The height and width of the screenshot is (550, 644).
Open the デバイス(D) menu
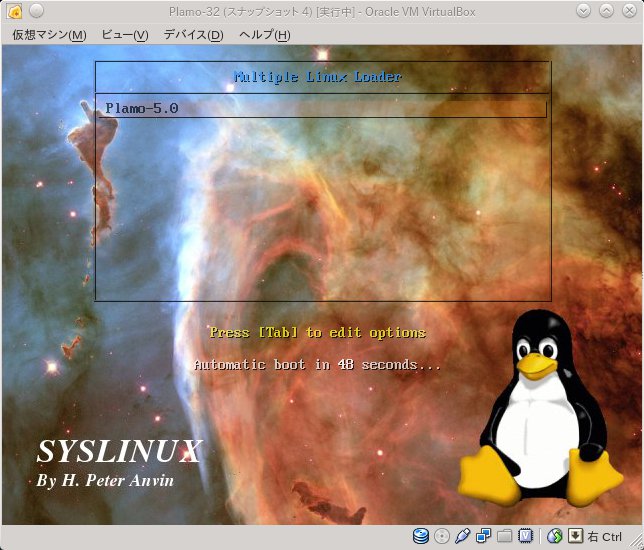[193, 35]
